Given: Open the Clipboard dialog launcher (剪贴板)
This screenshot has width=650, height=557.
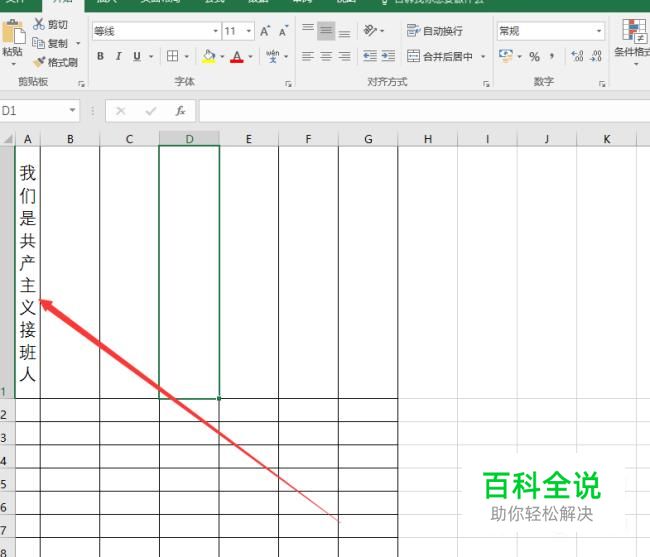Looking at the screenshot, I should pyautogui.click(x=81, y=84).
